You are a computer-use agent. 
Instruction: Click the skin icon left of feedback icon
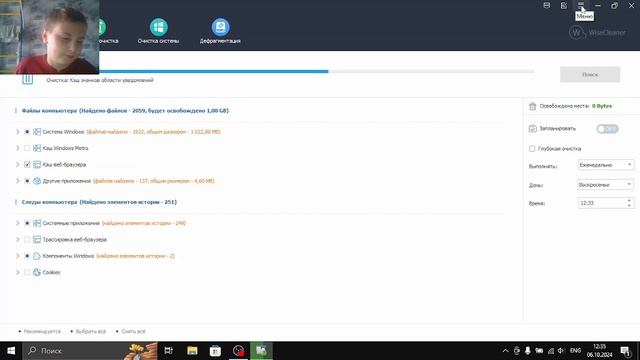pyautogui.click(x=547, y=5)
